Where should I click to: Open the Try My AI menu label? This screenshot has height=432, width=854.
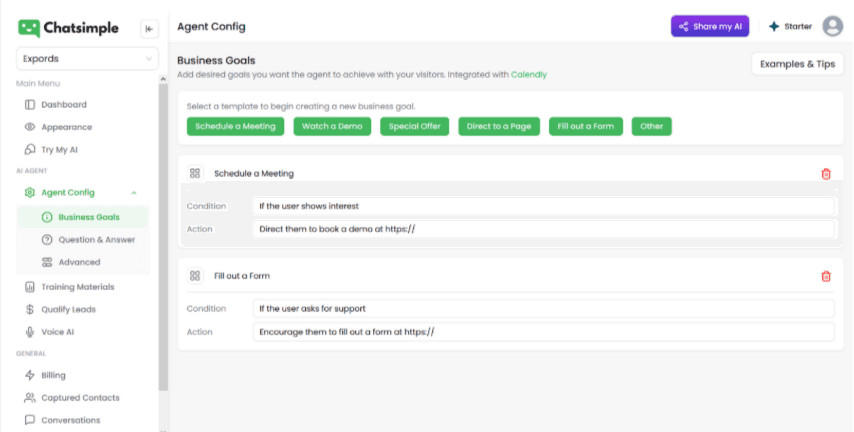(59, 150)
